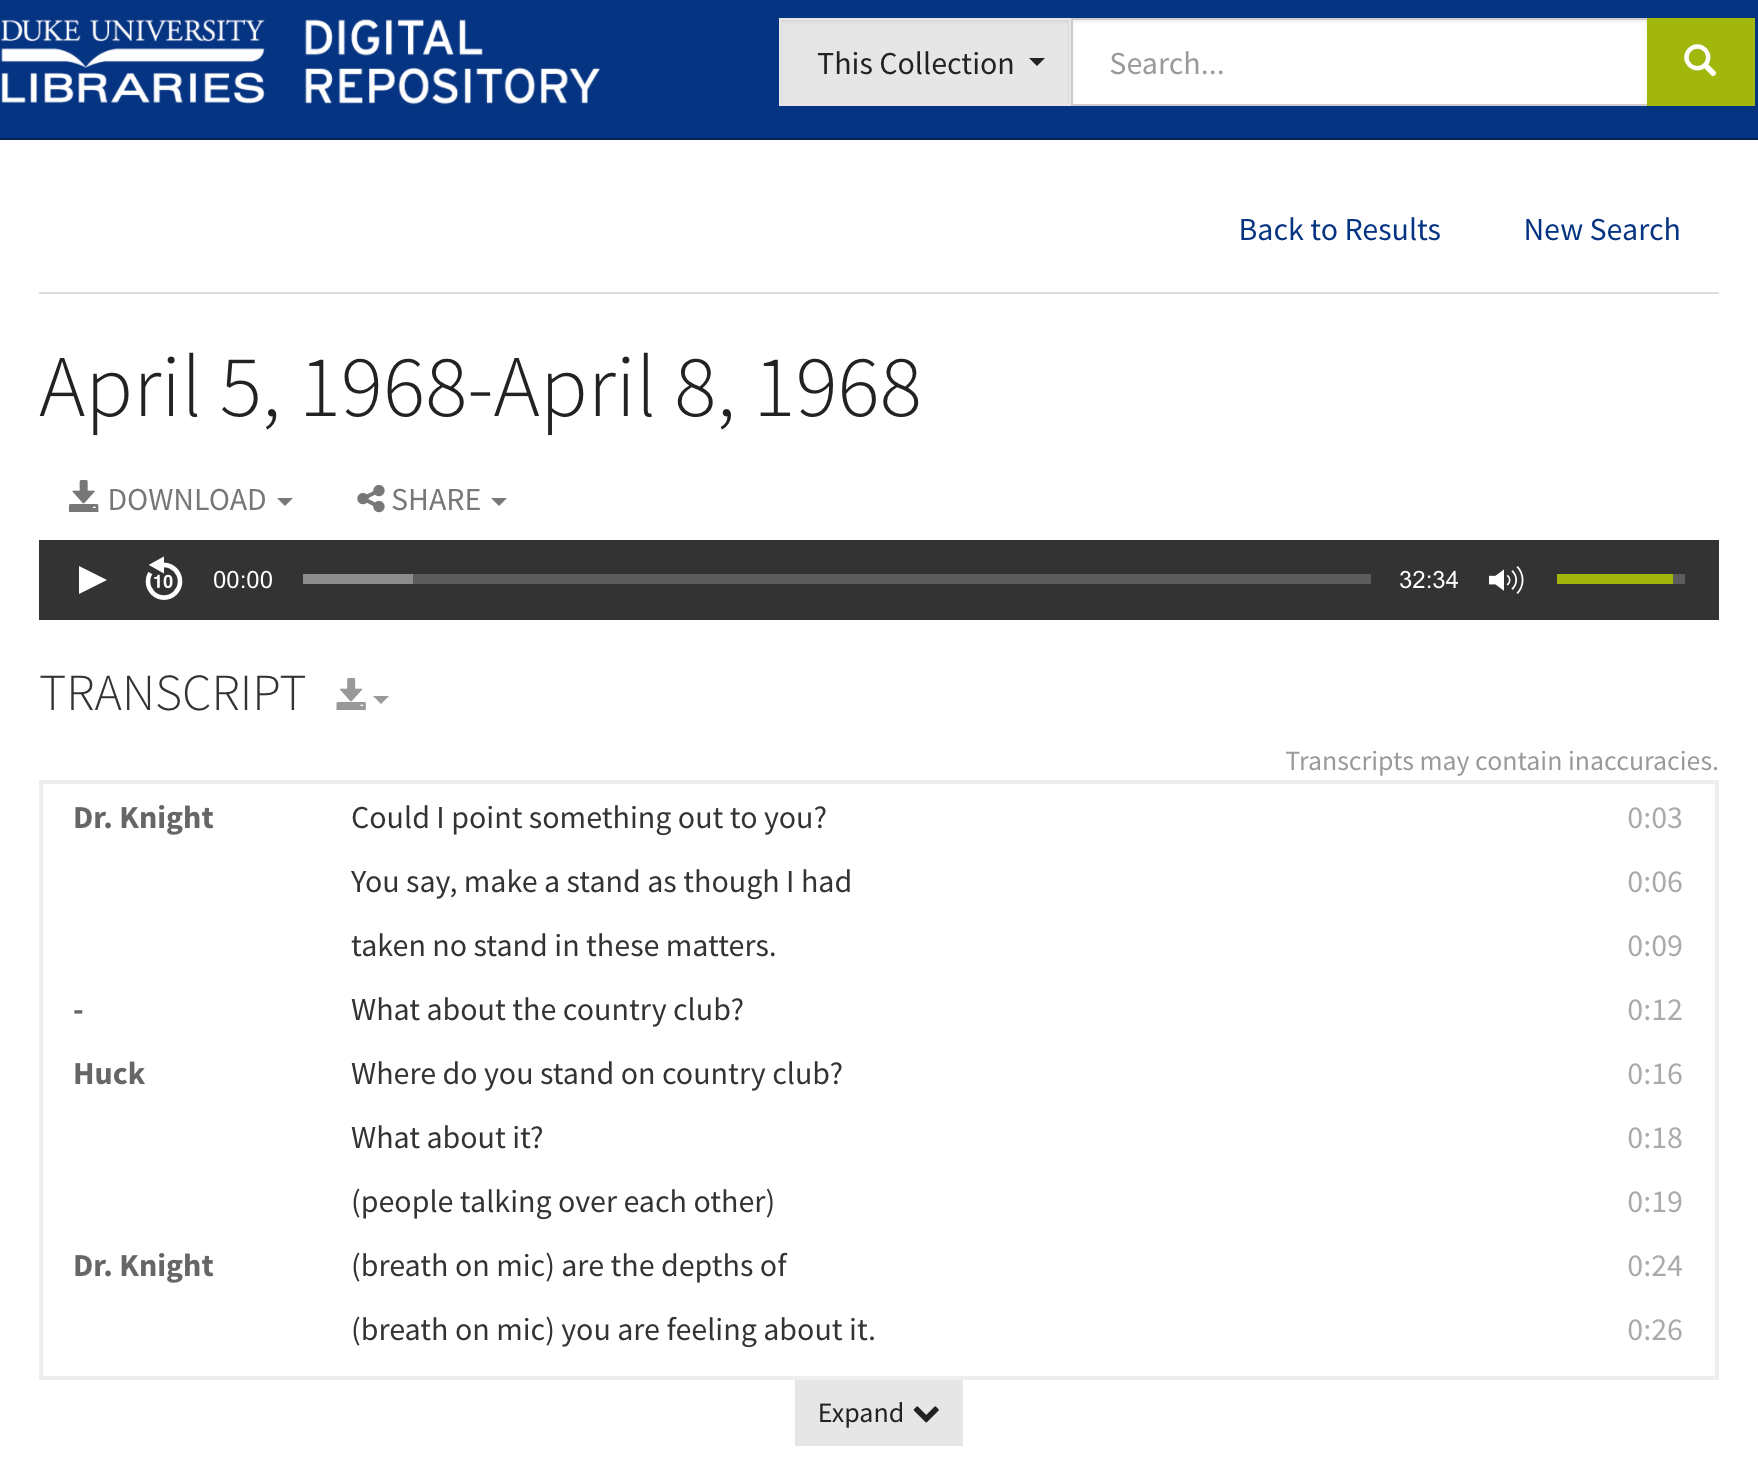Image resolution: width=1758 pixels, height=1473 pixels.
Task: Click the 32:34 duration display
Action: [x=1428, y=580]
